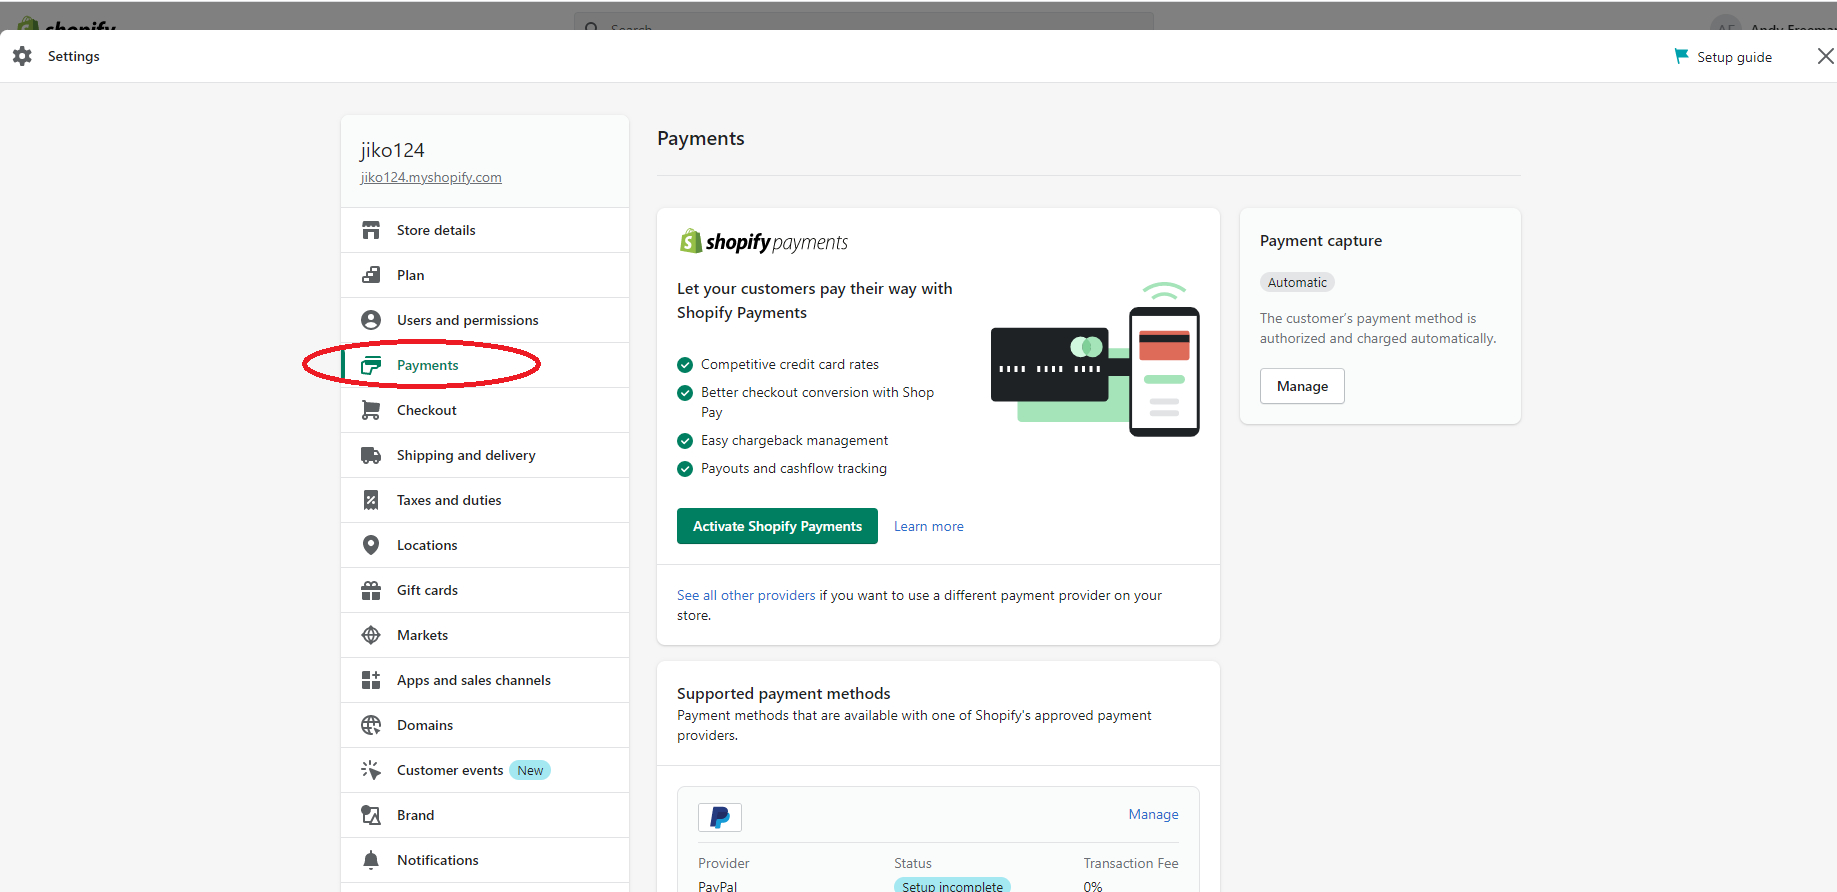The width and height of the screenshot is (1837, 892).
Task: Close the Settings panel with X
Action: (1825, 56)
